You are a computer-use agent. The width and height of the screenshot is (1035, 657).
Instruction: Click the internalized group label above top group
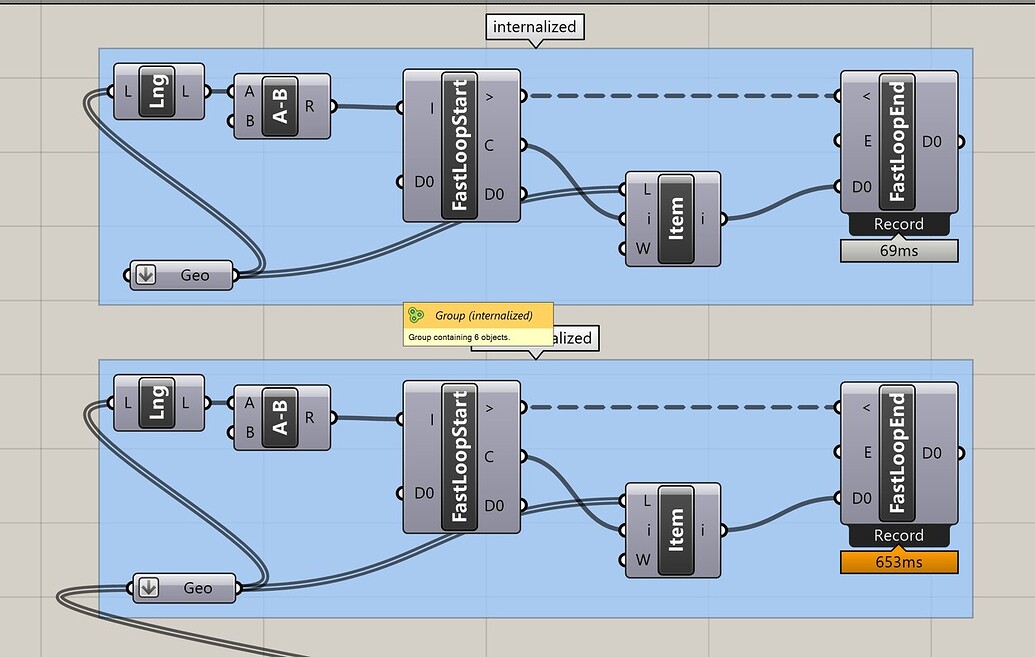[x=534, y=27]
